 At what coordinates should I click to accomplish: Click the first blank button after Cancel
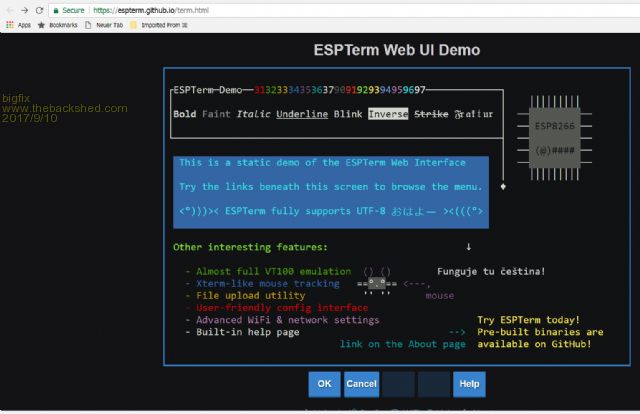click(397, 383)
